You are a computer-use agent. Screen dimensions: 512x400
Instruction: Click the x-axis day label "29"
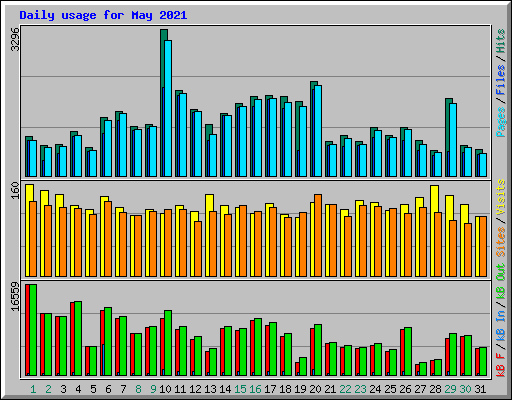450,389
